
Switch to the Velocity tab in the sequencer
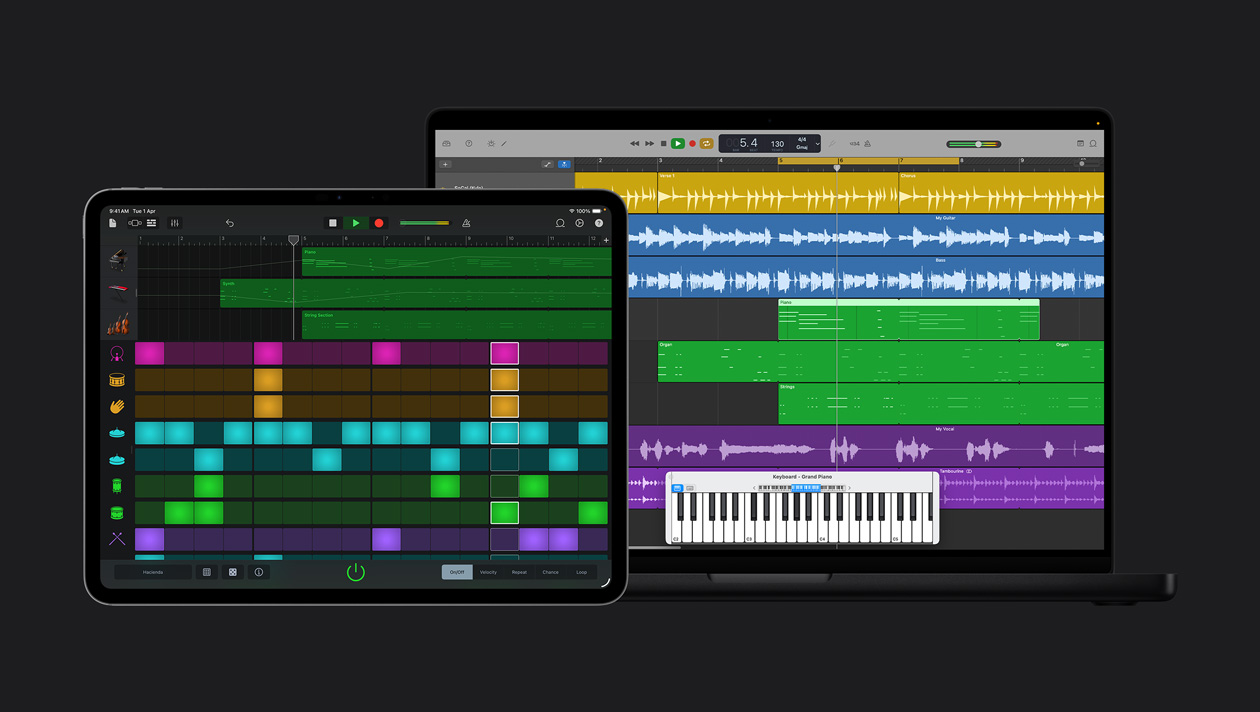click(488, 571)
